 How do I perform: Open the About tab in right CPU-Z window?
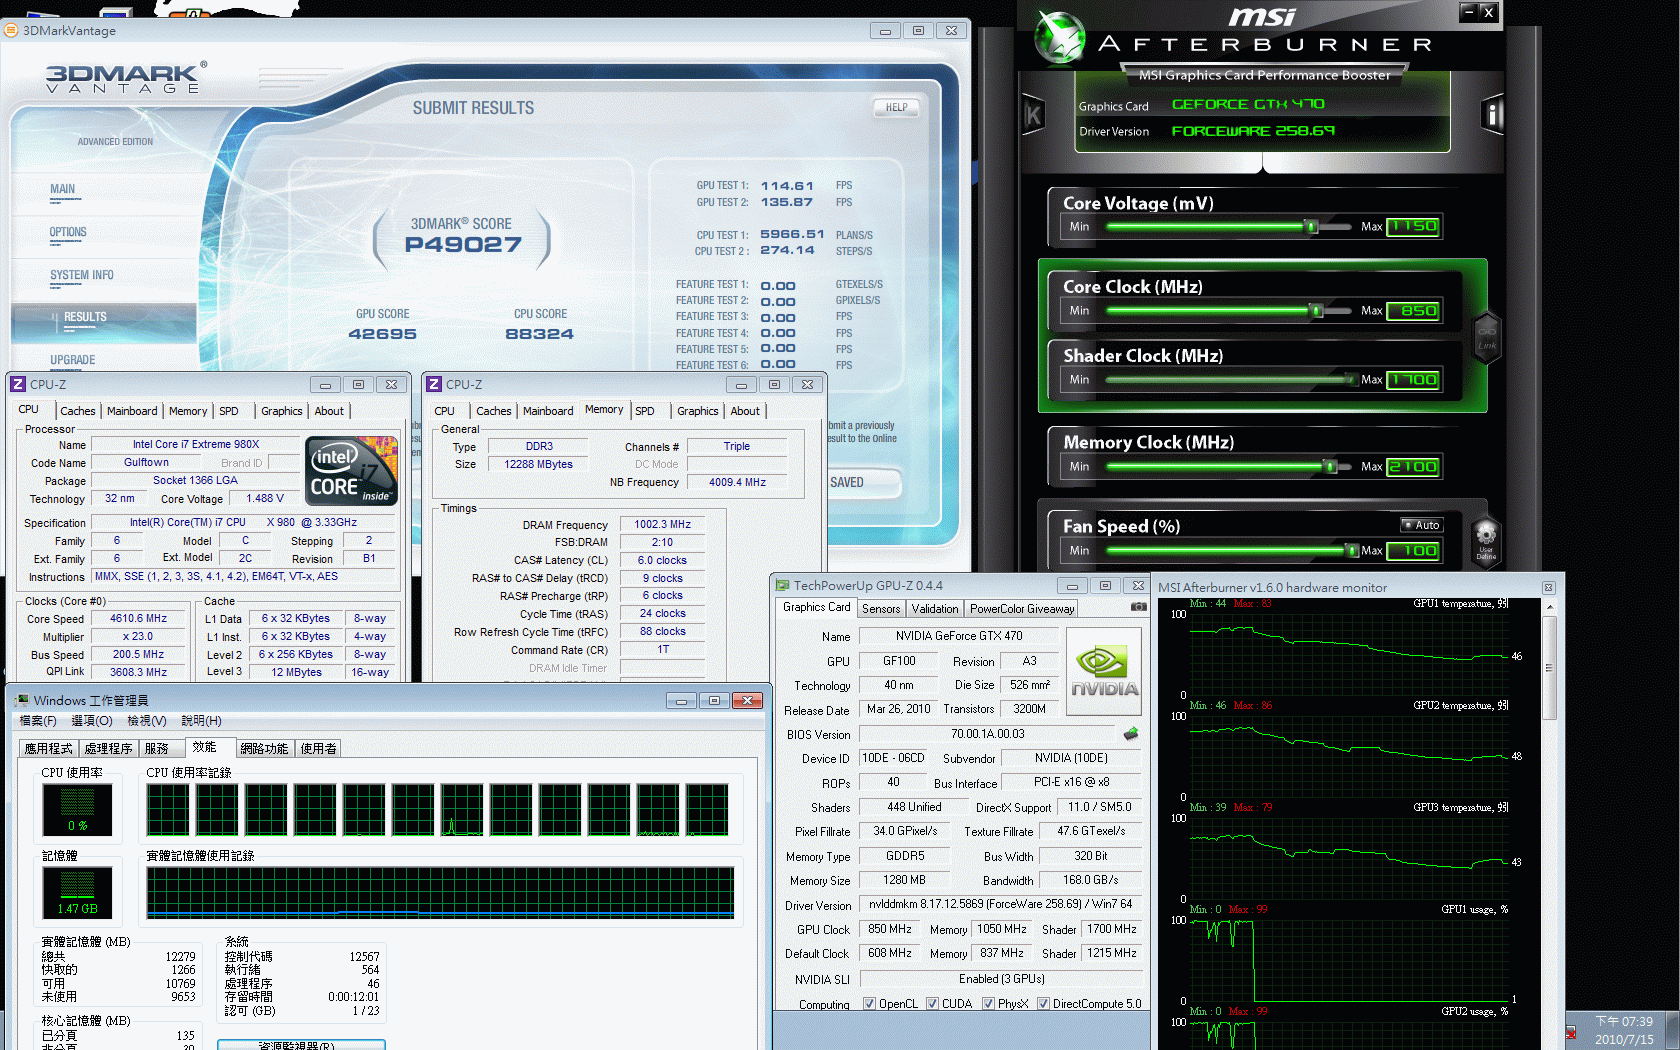tap(745, 411)
